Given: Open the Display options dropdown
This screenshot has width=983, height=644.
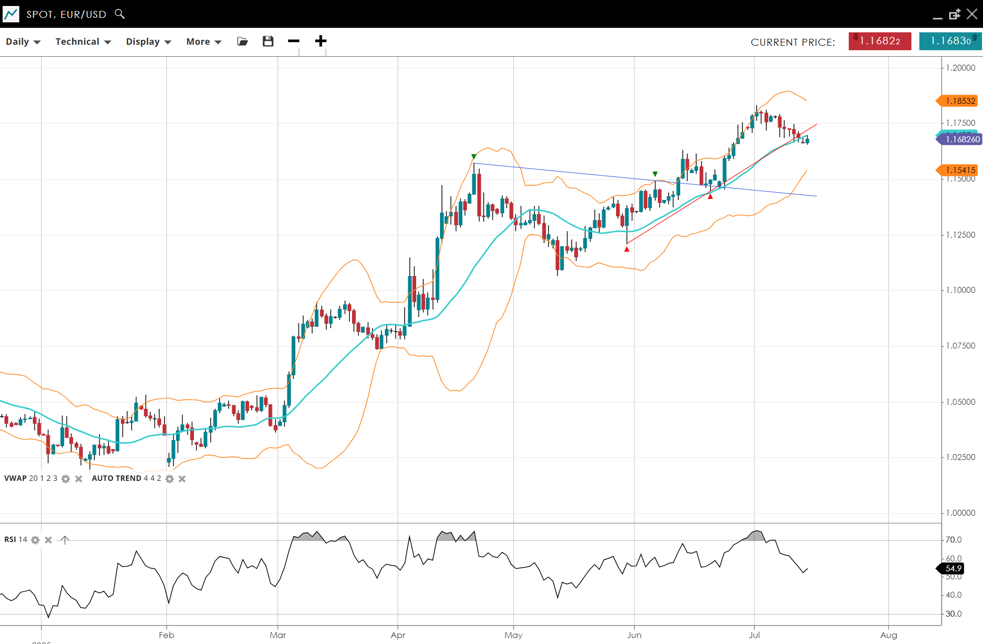Looking at the screenshot, I should pyautogui.click(x=148, y=42).
